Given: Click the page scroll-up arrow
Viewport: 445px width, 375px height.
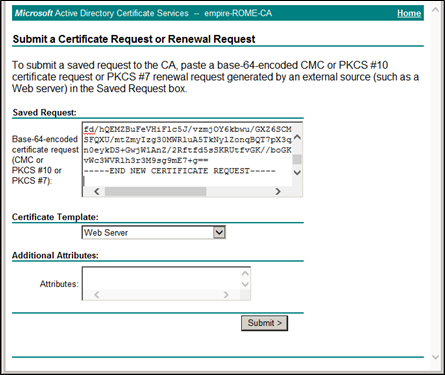Looking at the screenshot, I should (435, 10).
